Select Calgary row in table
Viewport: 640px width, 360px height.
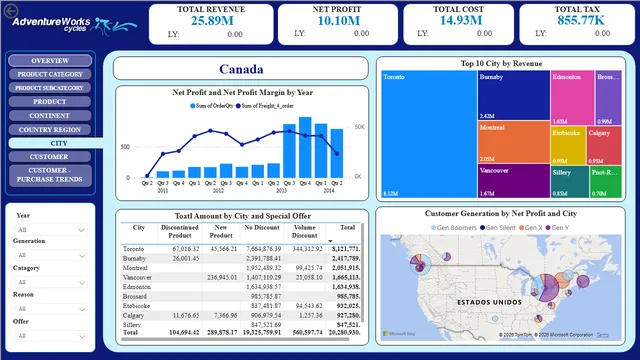(x=240, y=315)
